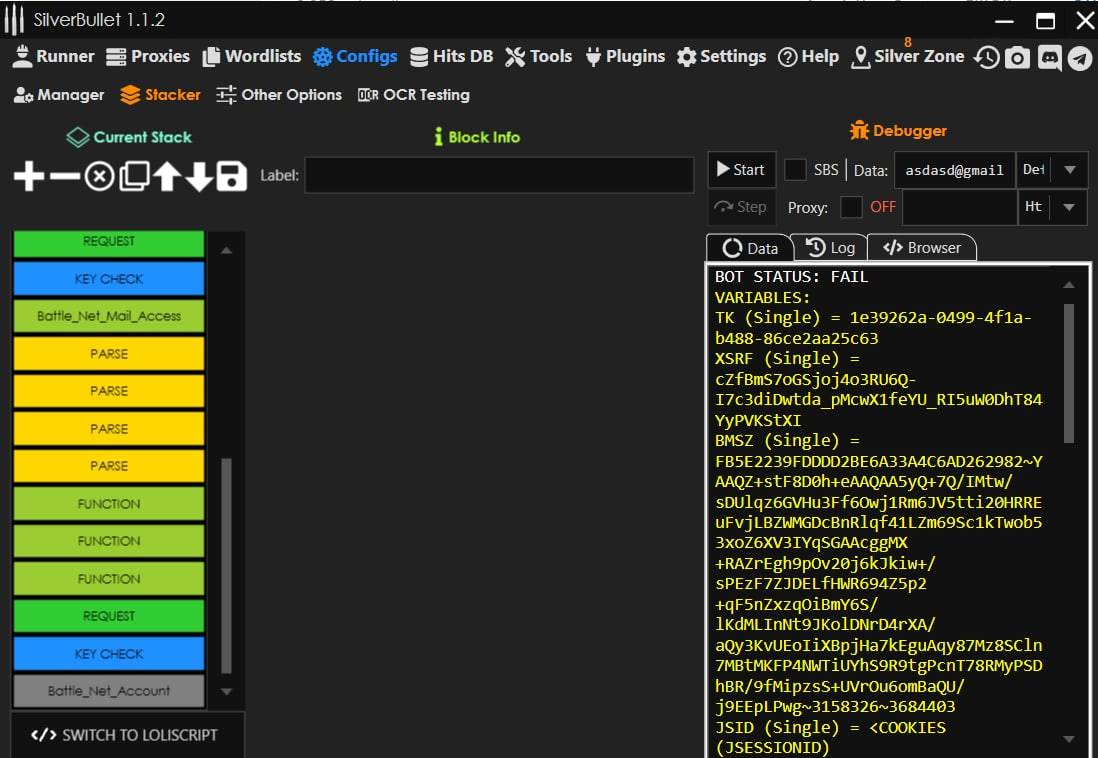Expand the proxy type dropdown
1098x758 pixels.
pos(1069,207)
